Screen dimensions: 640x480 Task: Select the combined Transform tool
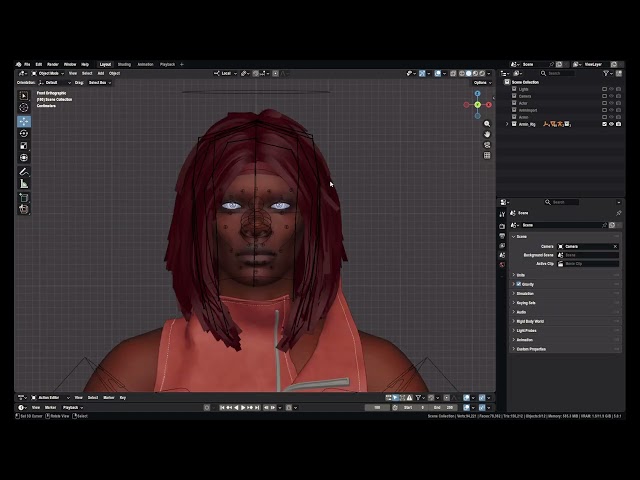(x=24, y=158)
